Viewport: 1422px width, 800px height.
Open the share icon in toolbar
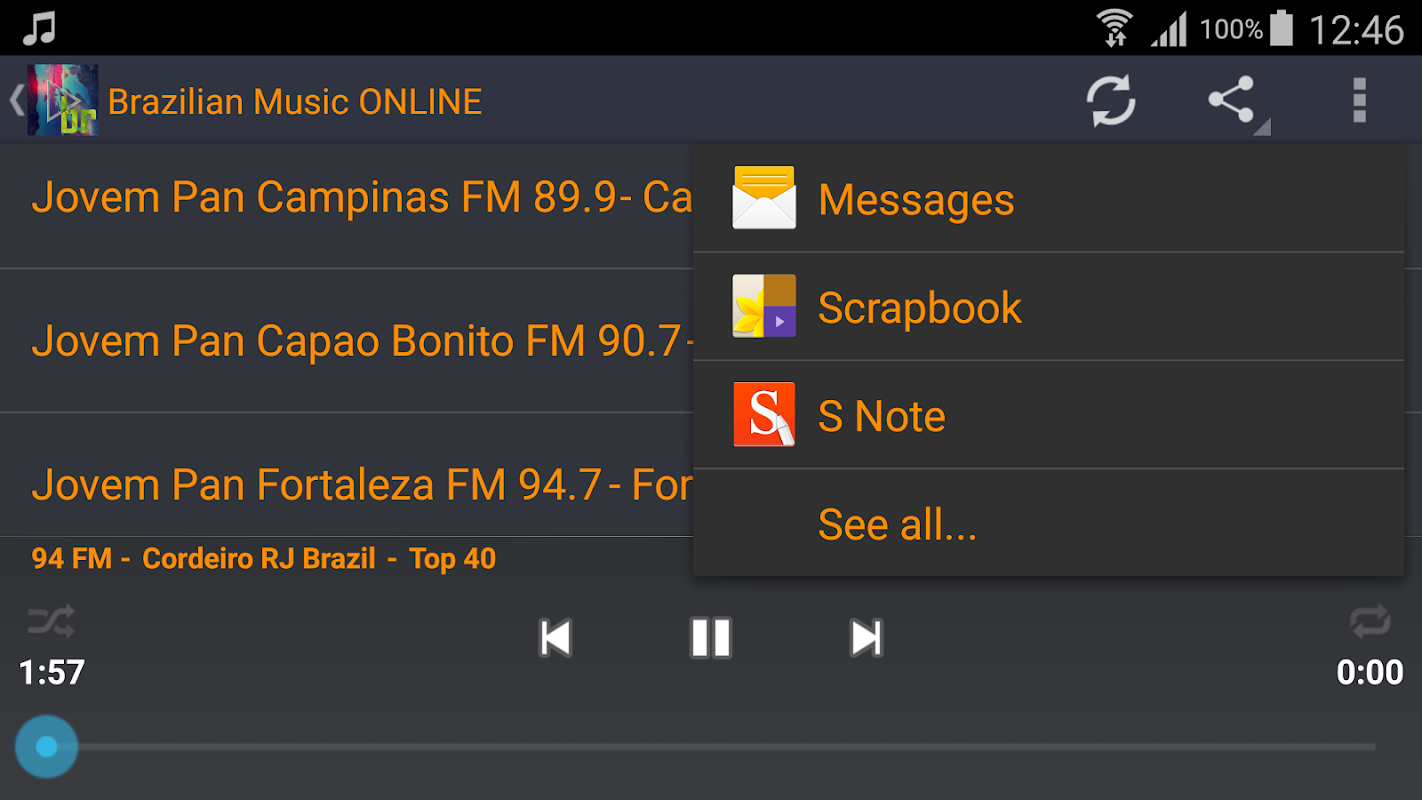[1232, 100]
